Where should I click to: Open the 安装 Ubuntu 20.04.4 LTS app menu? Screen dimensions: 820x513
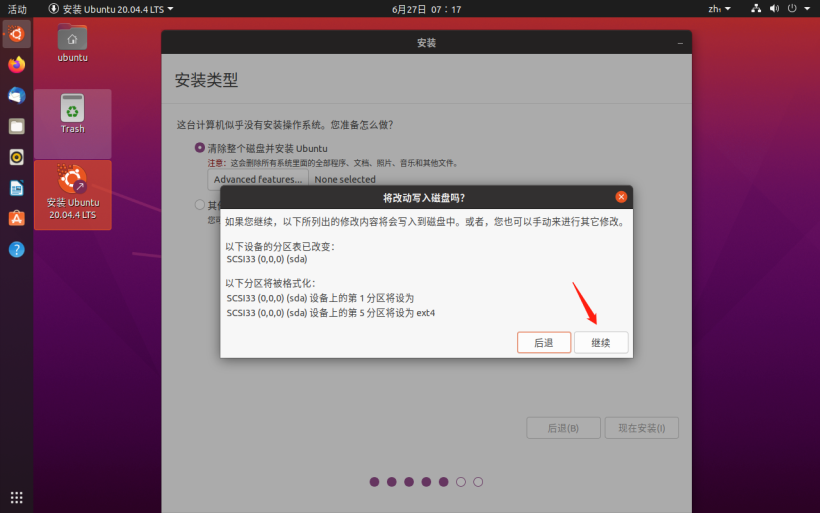[110, 9]
